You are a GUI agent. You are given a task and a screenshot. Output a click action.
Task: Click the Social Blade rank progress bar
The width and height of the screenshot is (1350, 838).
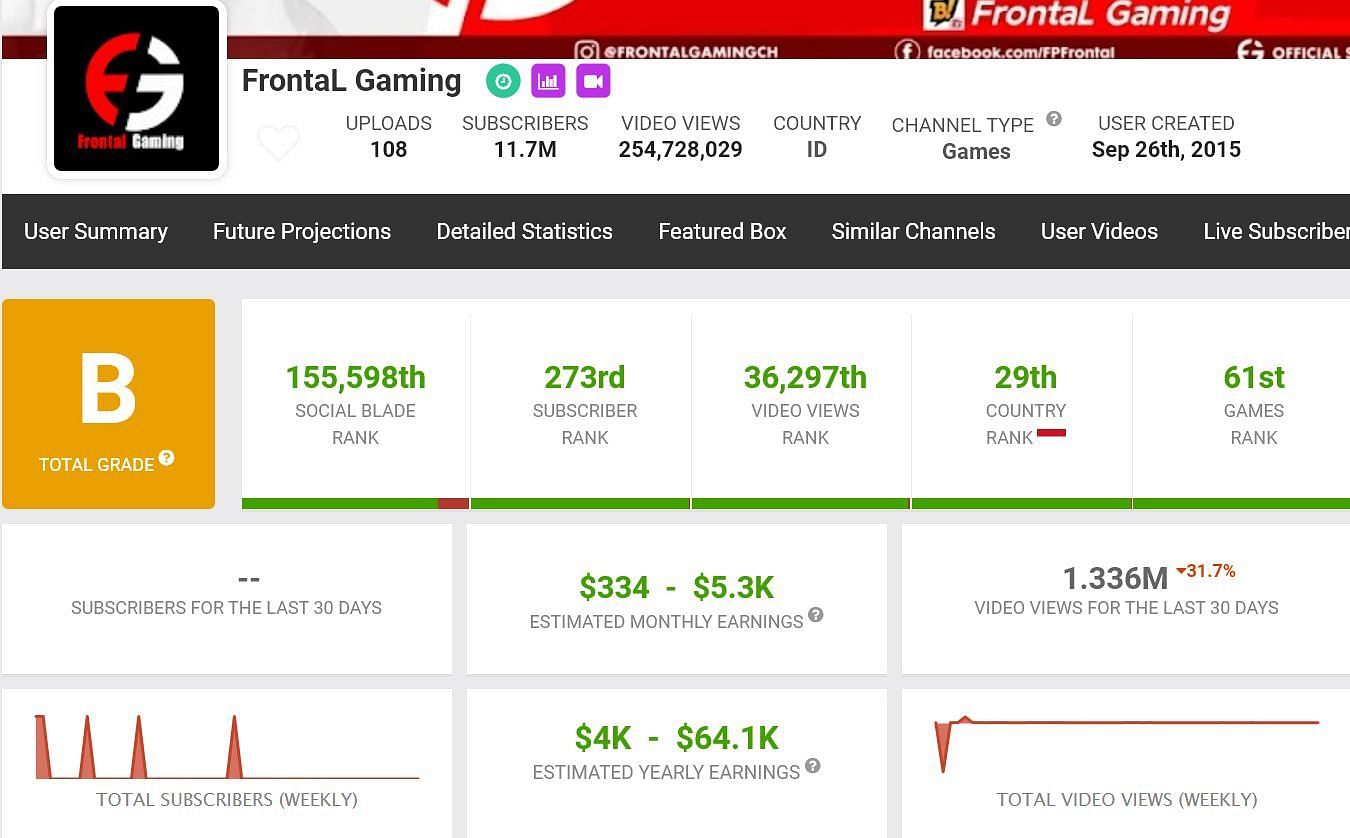point(356,503)
